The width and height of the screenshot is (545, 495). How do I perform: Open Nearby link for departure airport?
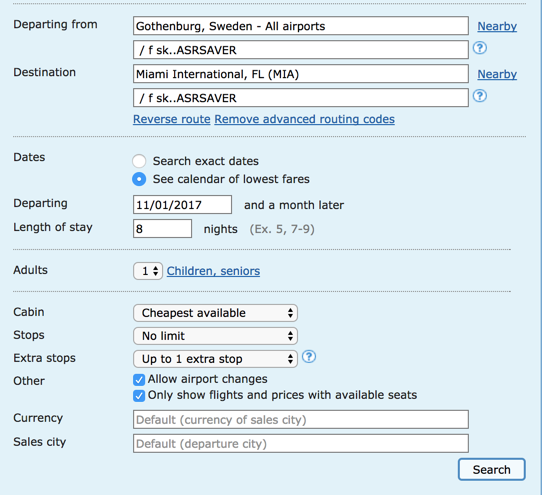(x=497, y=26)
